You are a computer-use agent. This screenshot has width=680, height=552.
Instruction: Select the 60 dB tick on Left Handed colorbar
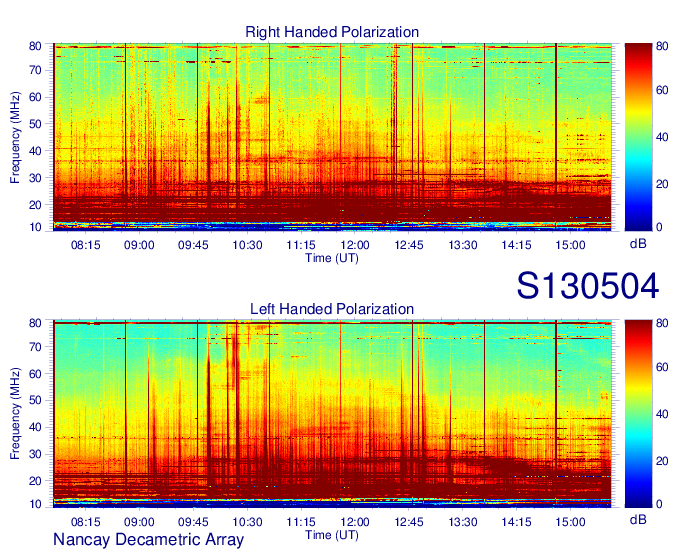tap(662, 367)
